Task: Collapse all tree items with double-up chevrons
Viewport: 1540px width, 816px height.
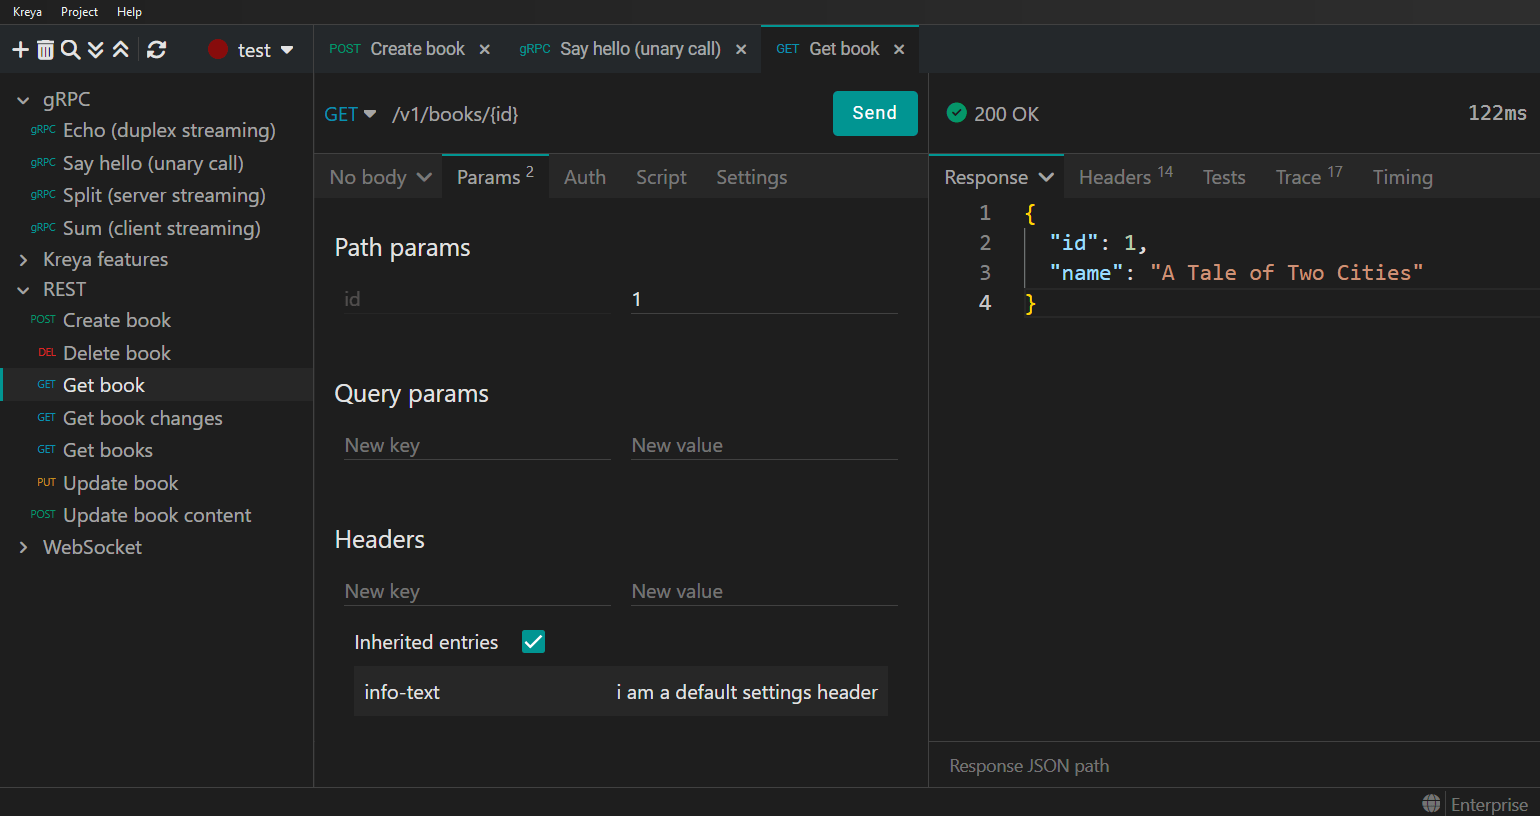Action: tap(121, 50)
